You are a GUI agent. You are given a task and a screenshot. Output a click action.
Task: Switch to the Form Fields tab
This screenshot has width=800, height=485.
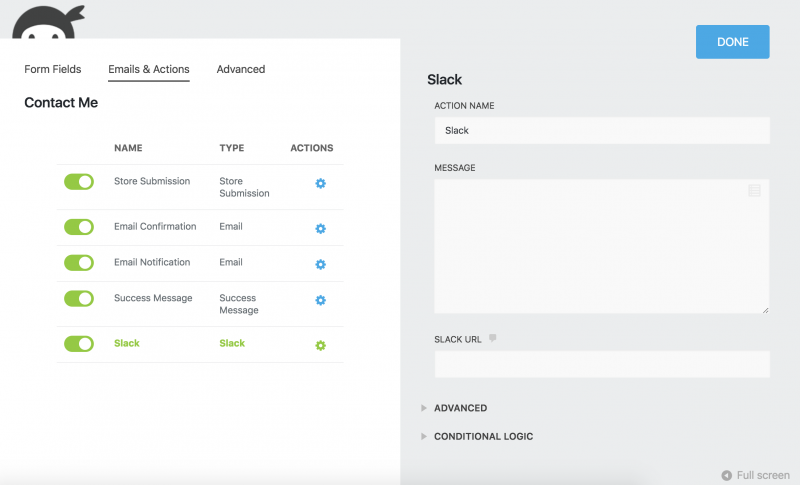53,69
